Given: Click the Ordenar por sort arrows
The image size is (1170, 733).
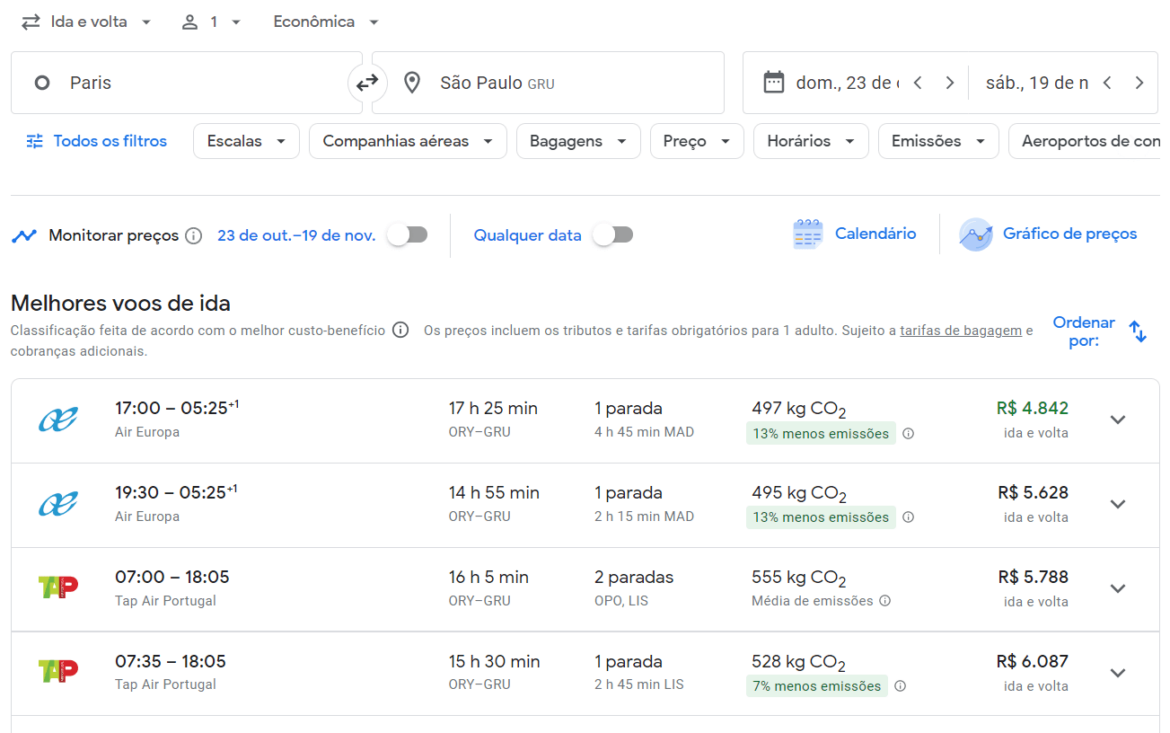Looking at the screenshot, I should 1138,331.
